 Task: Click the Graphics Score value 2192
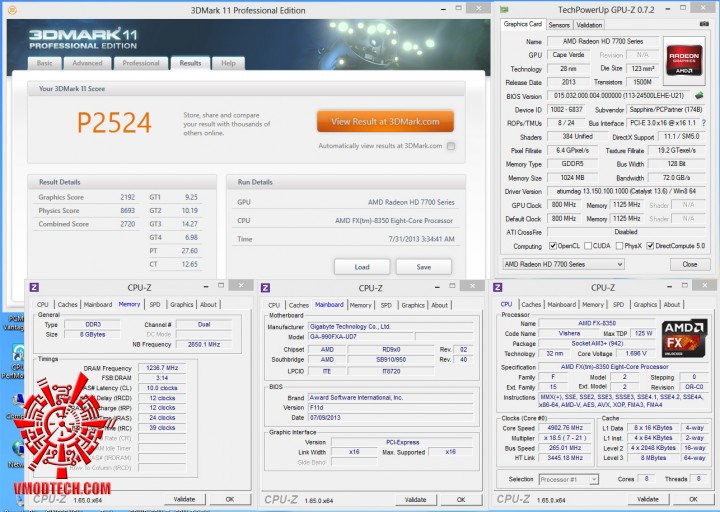coord(128,197)
